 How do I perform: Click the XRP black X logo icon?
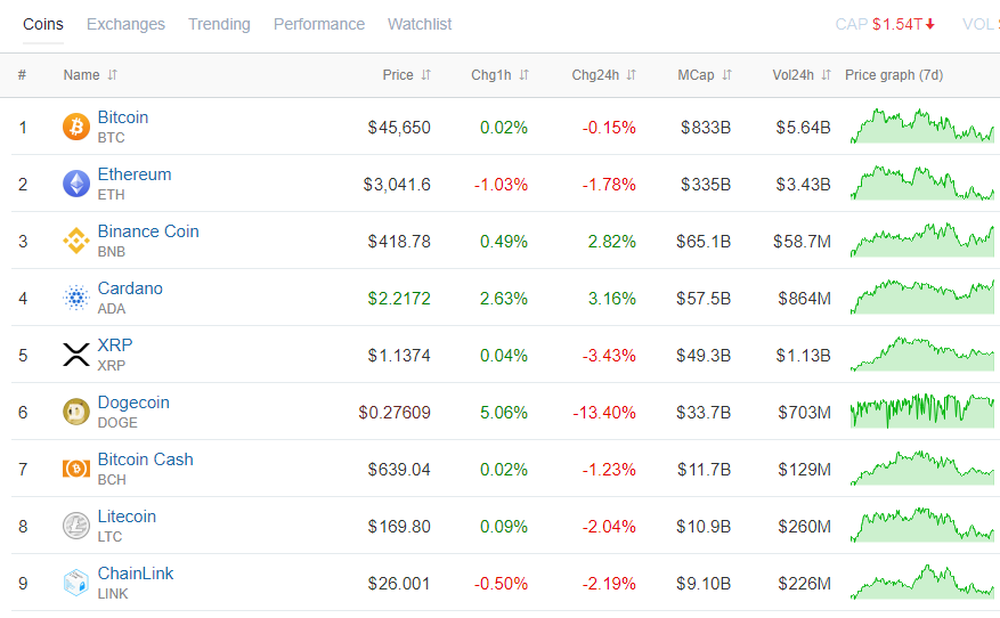click(76, 355)
